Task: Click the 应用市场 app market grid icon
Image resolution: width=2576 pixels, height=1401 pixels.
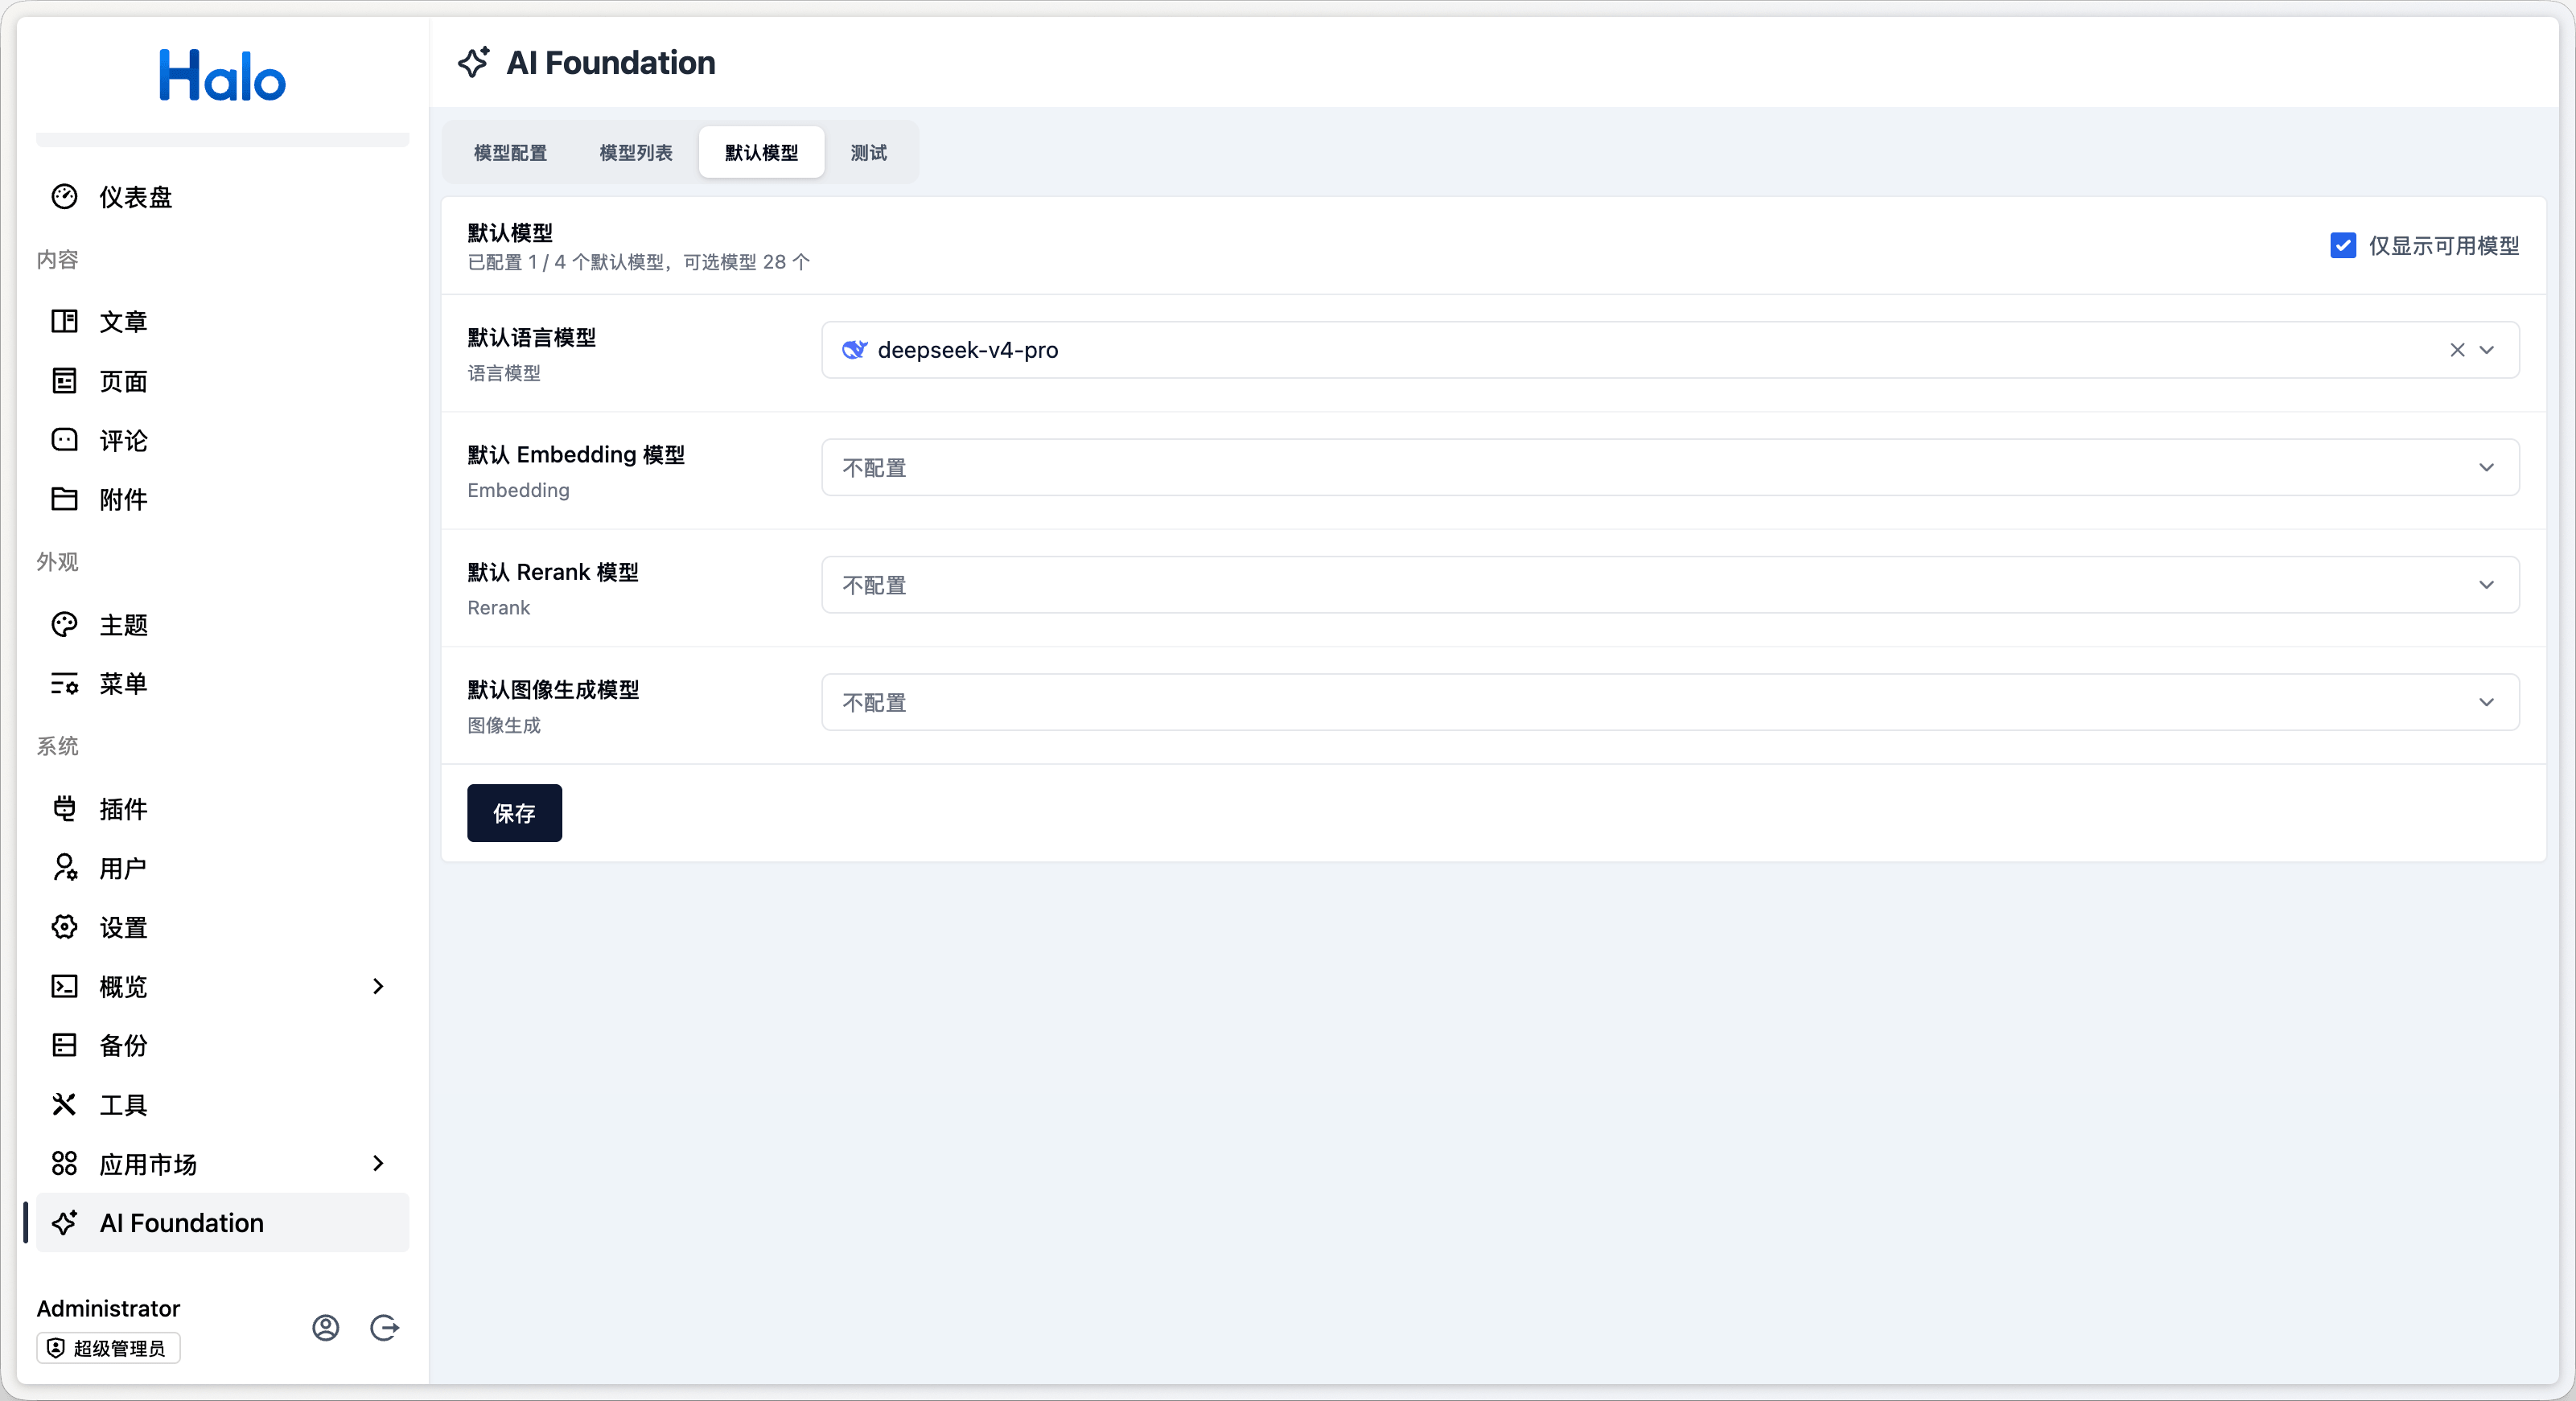Action: click(64, 1163)
